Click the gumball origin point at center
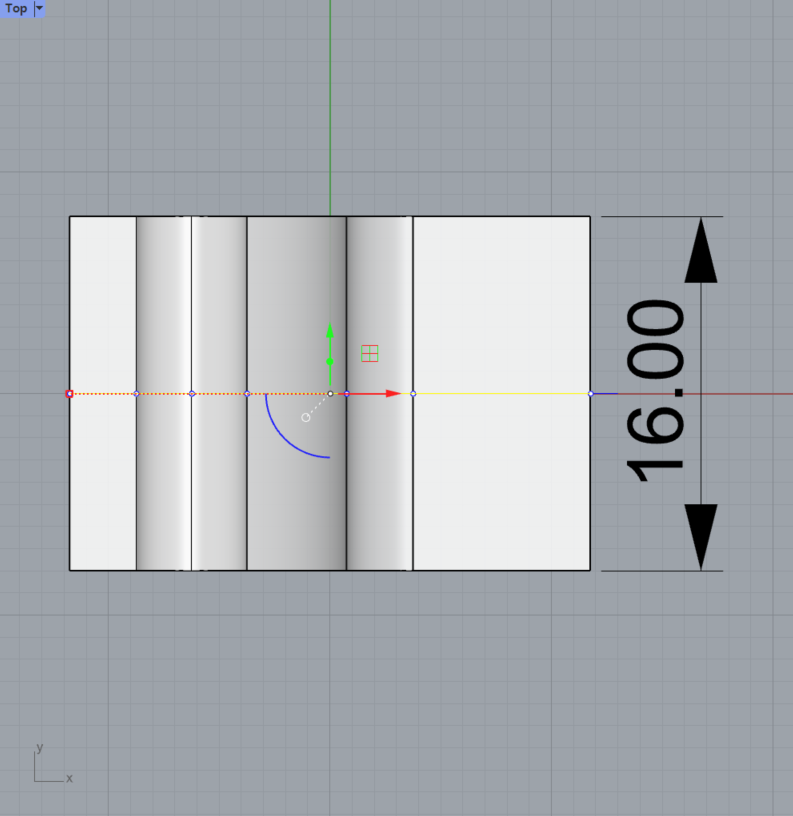The height and width of the screenshot is (816, 793). 330,394
